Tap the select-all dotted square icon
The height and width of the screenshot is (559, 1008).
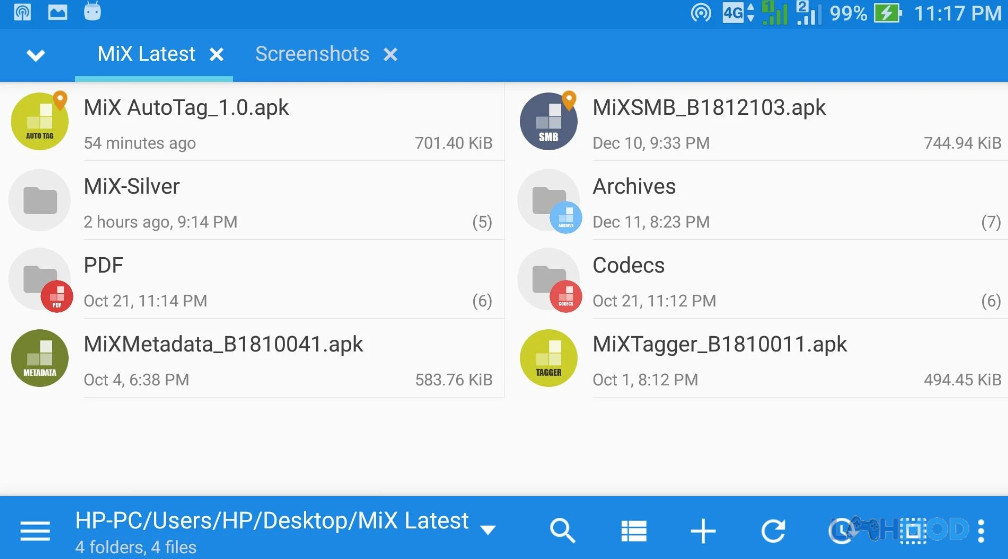pos(912,531)
